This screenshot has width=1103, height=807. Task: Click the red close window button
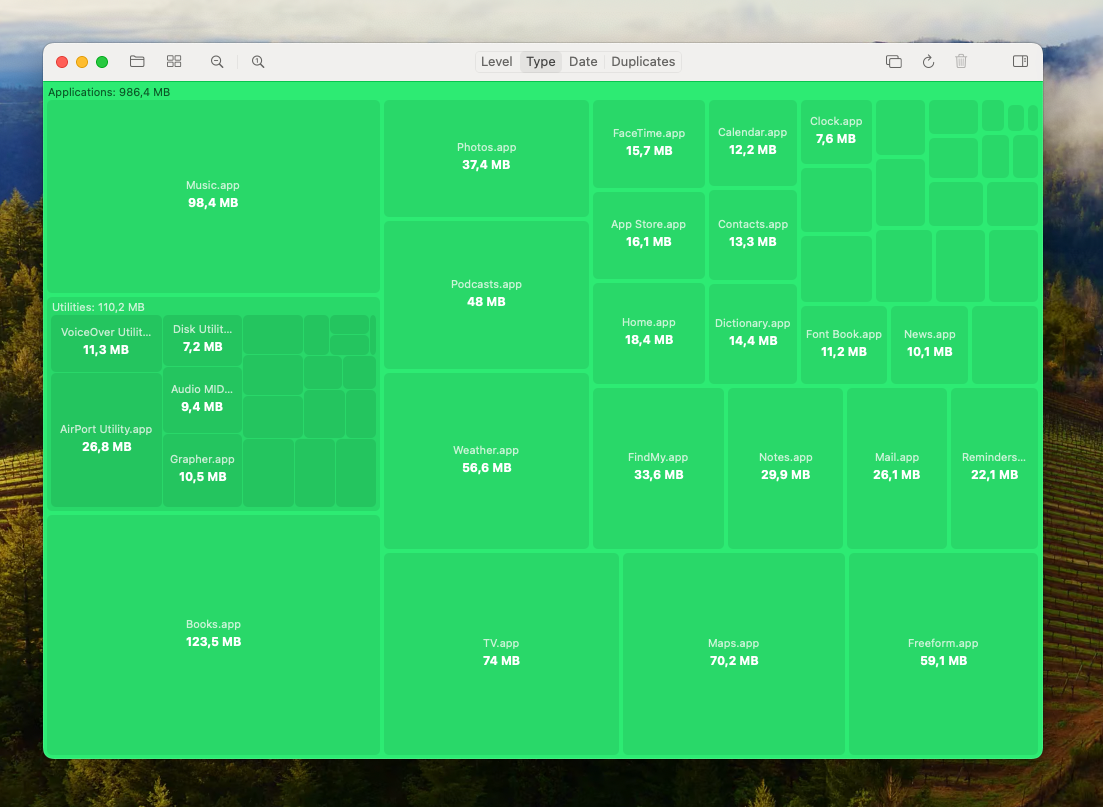pos(62,62)
